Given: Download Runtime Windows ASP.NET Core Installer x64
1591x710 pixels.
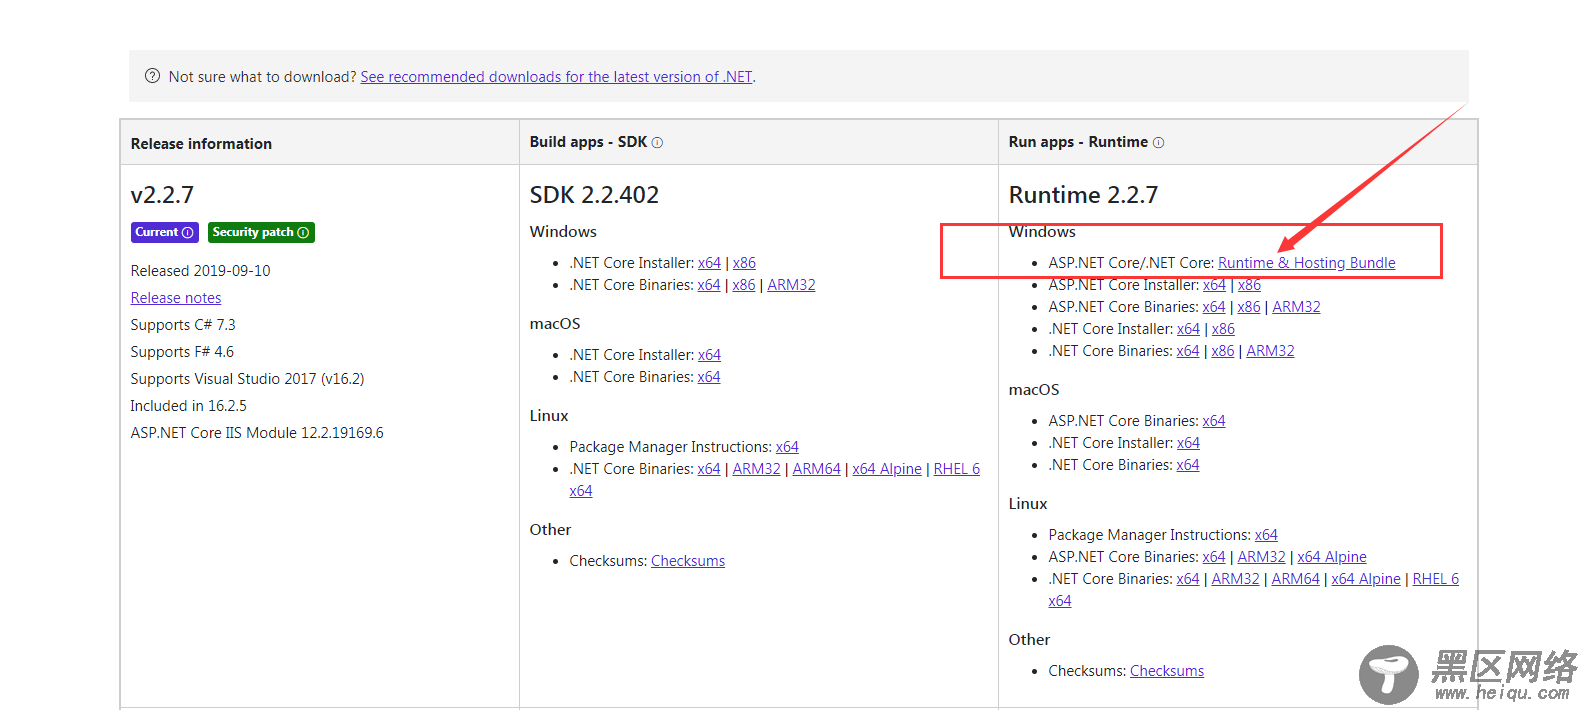Looking at the screenshot, I should click(x=1214, y=285).
